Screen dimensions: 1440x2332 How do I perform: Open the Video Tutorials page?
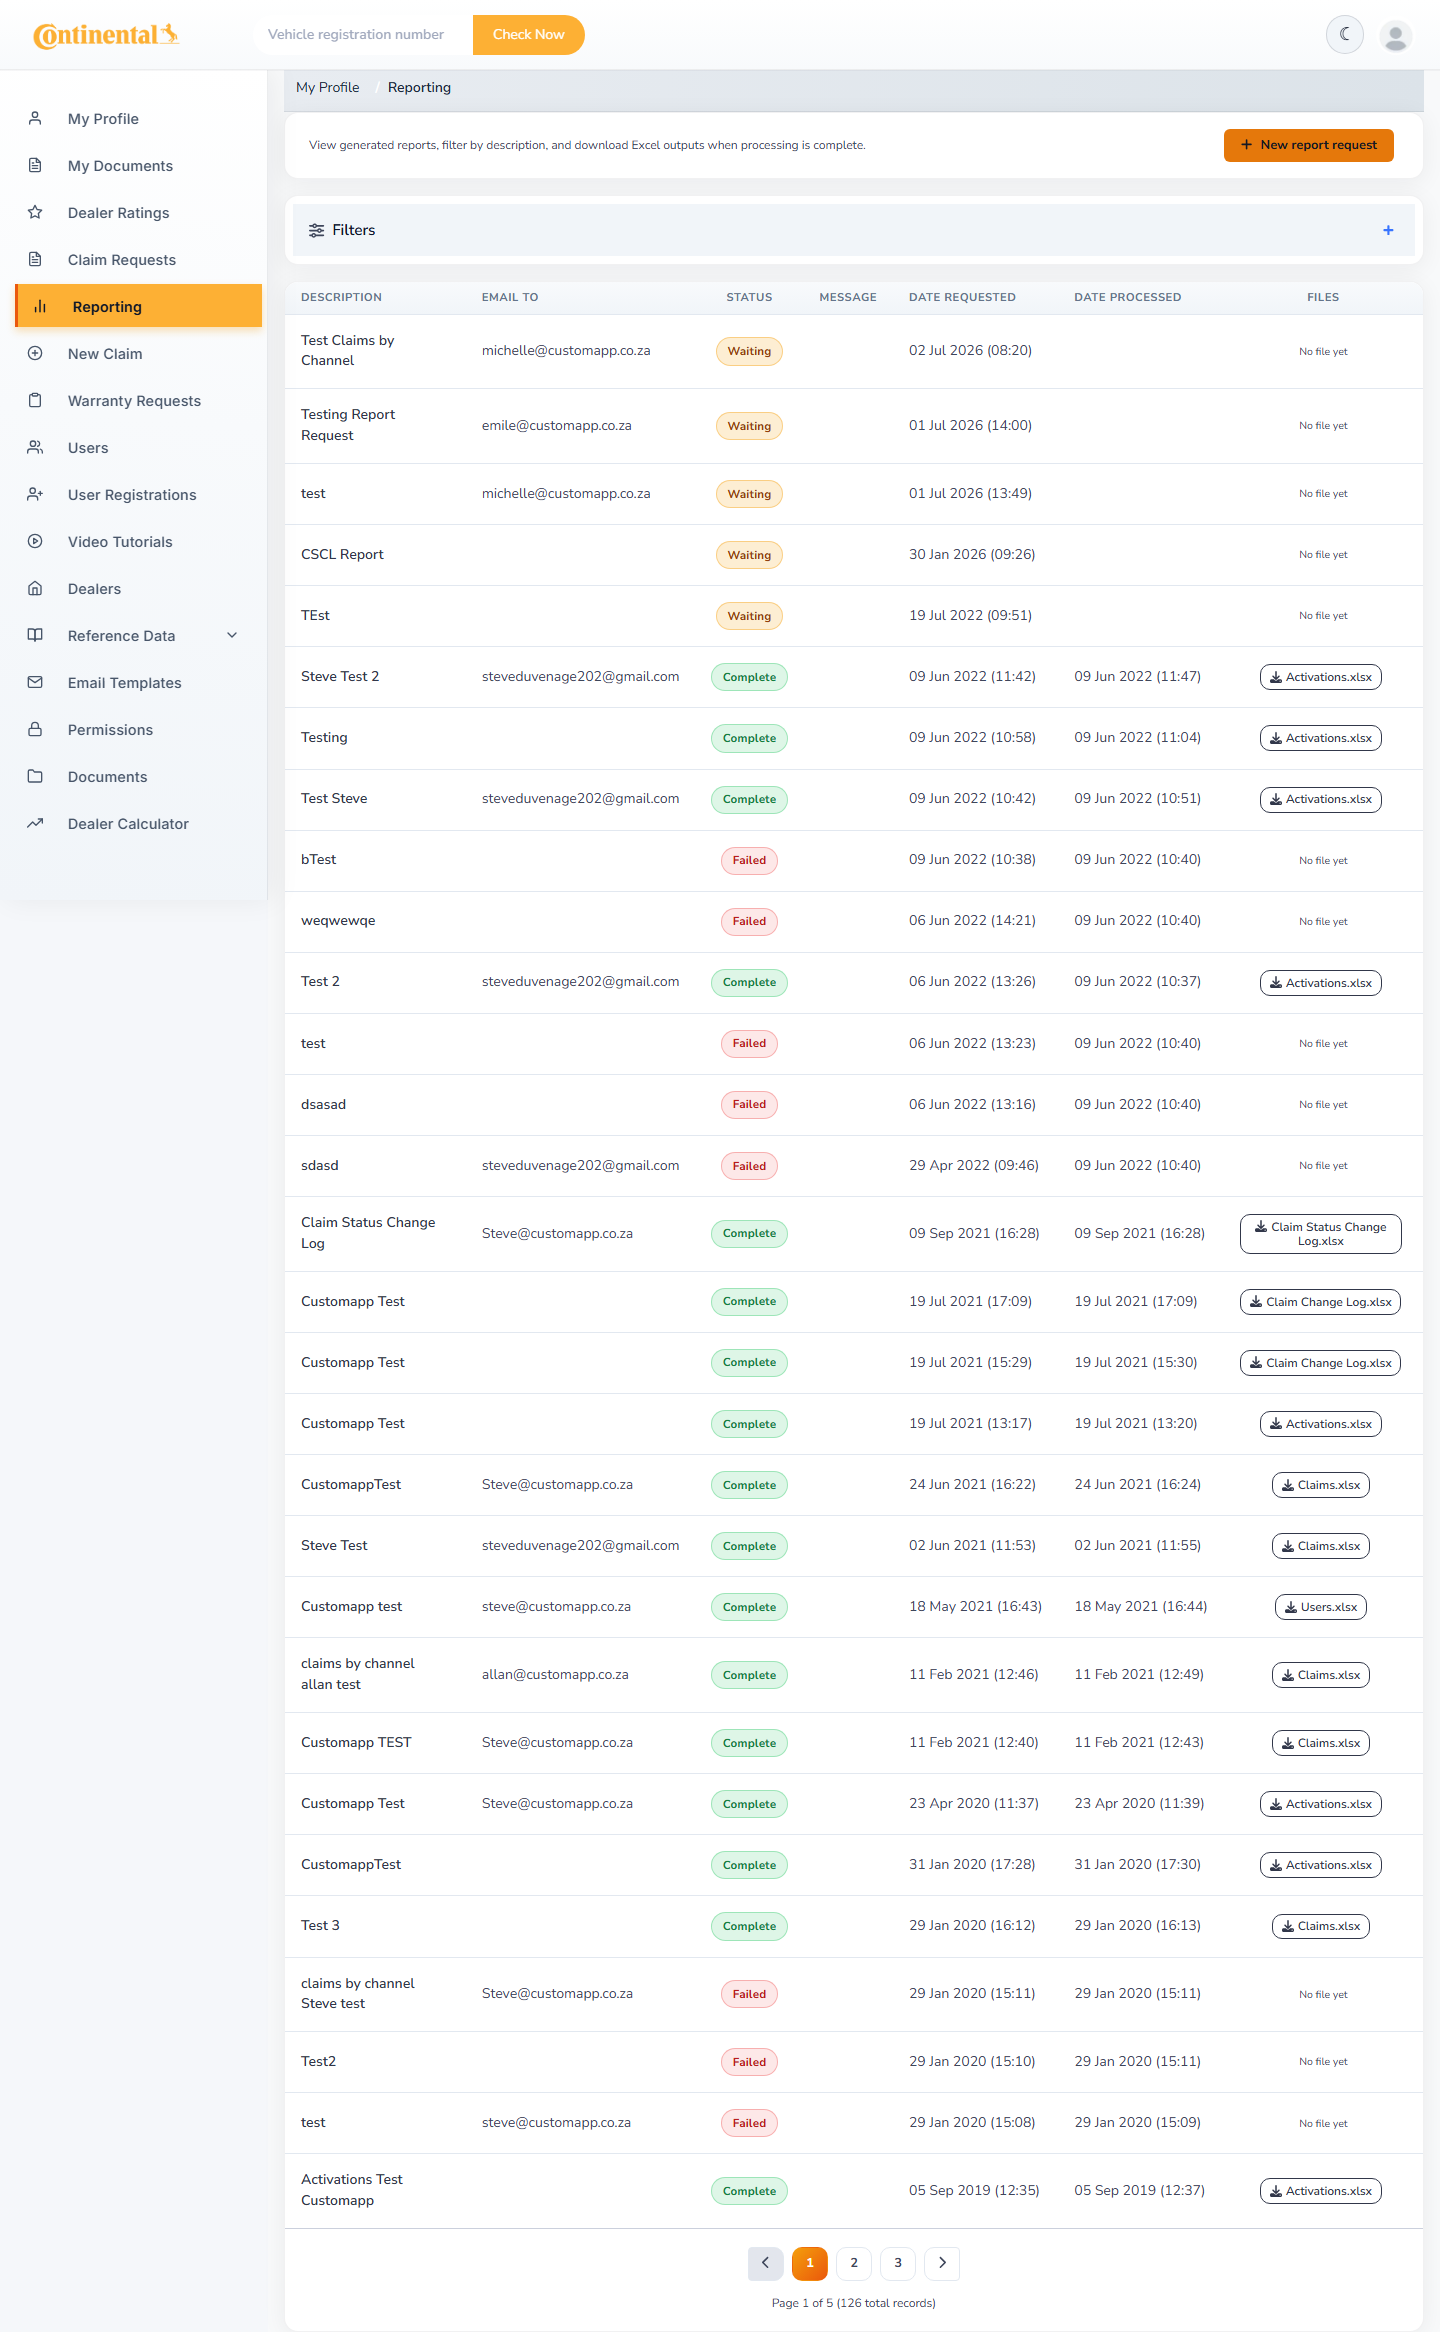click(x=139, y=541)
